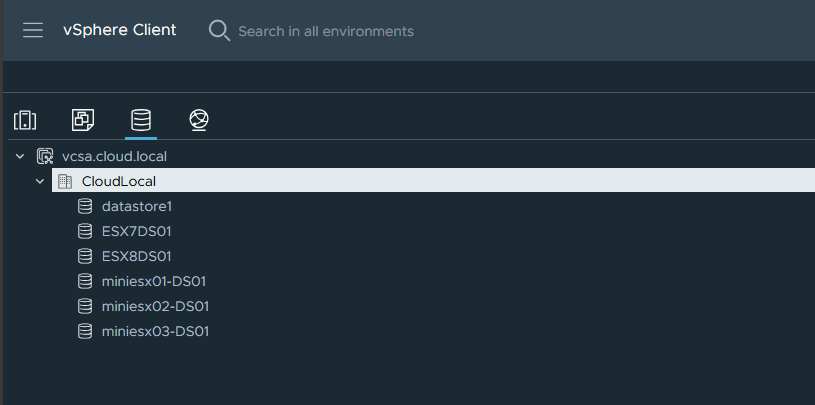815x405 pixels.
Task: Click the ESX7DS01 datastore icon
Action: coord(85,231)
